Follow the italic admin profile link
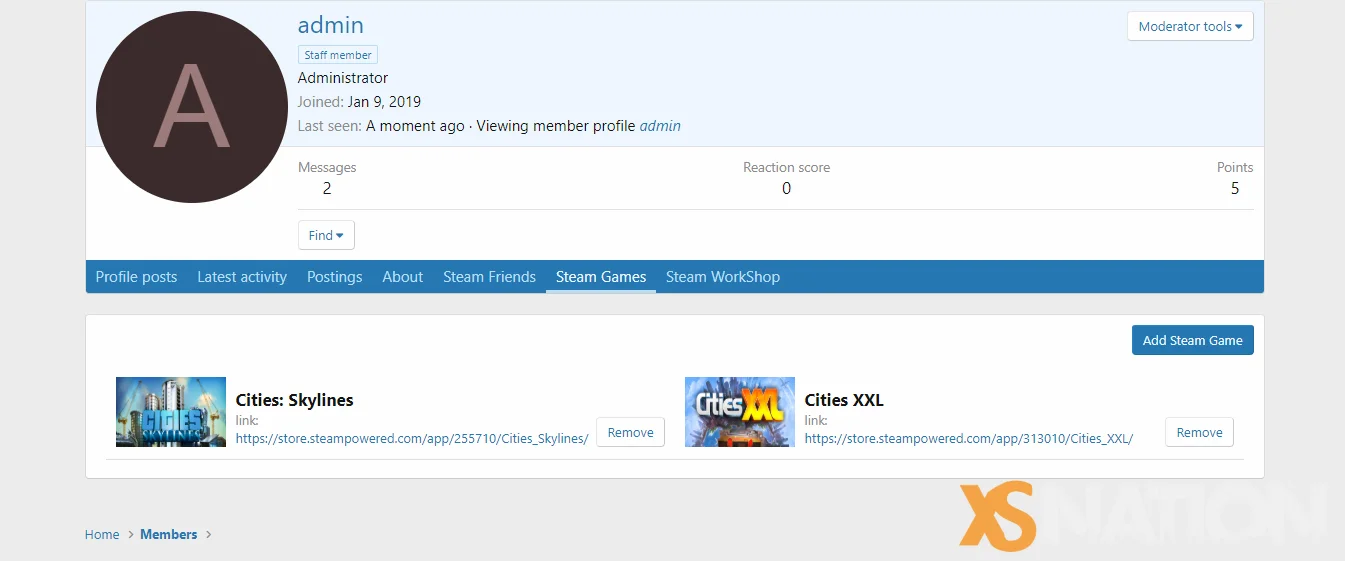This screenshot has height=561, width=1345. point(660,126)
